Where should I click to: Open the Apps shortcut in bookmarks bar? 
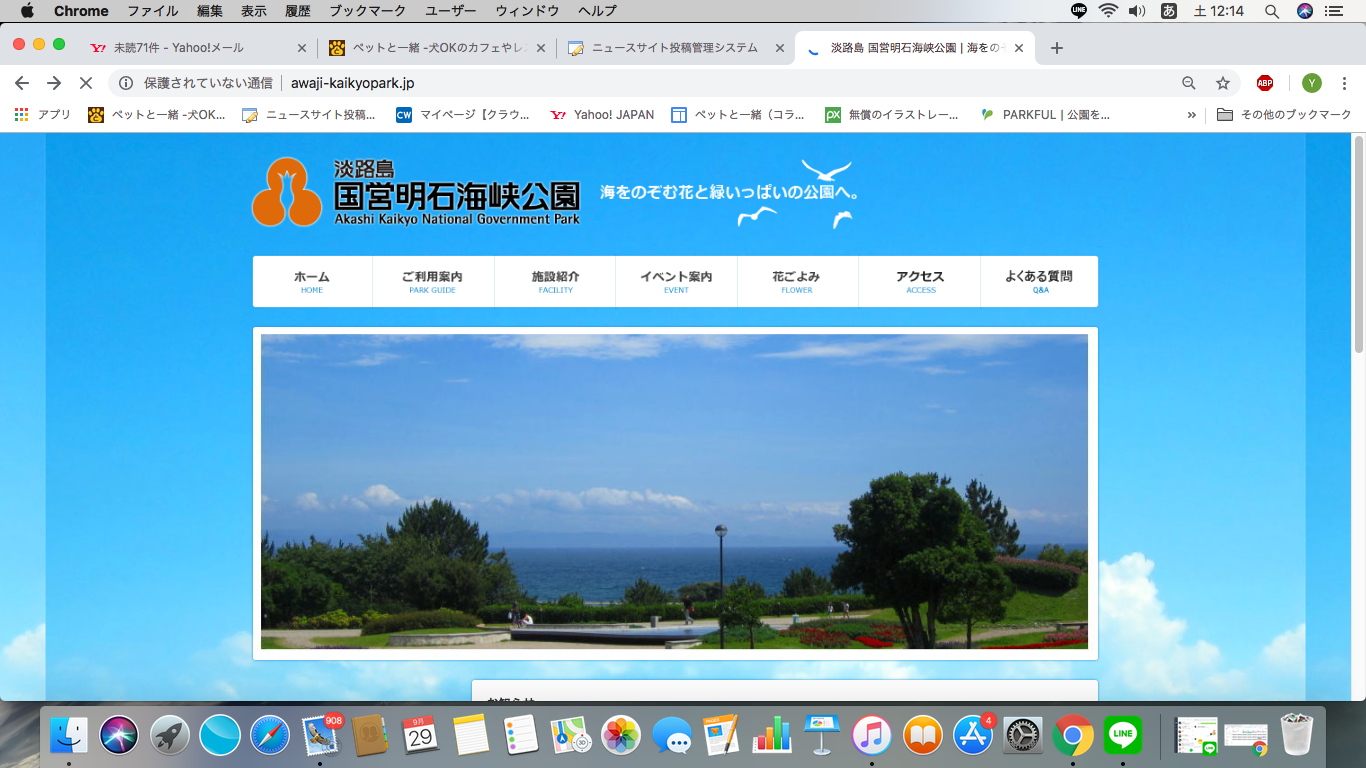coord(42,115)
